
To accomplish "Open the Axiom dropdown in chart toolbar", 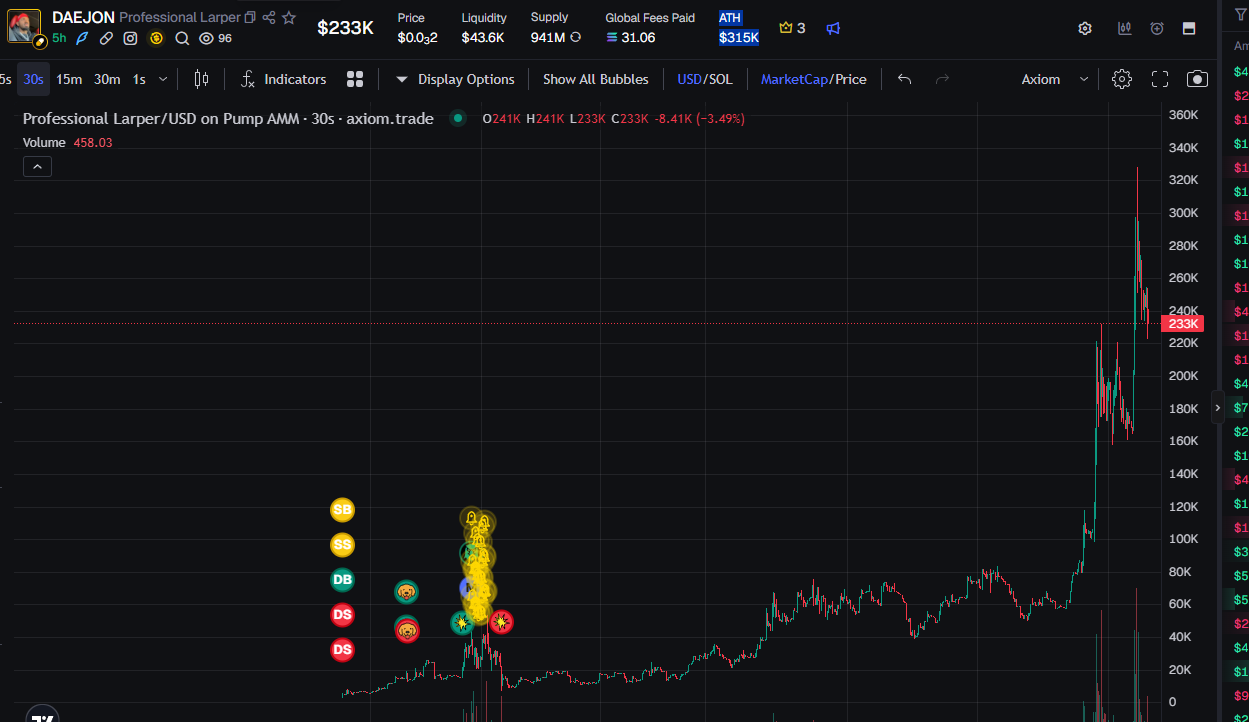I will coord(1055,79).
